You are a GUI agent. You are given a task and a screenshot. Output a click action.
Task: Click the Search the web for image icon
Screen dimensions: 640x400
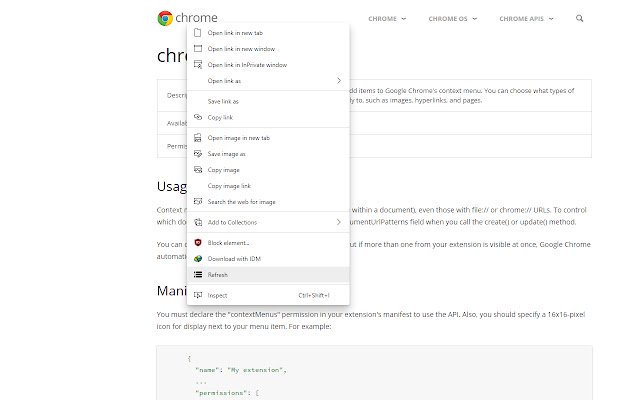(x=198, y=202)
